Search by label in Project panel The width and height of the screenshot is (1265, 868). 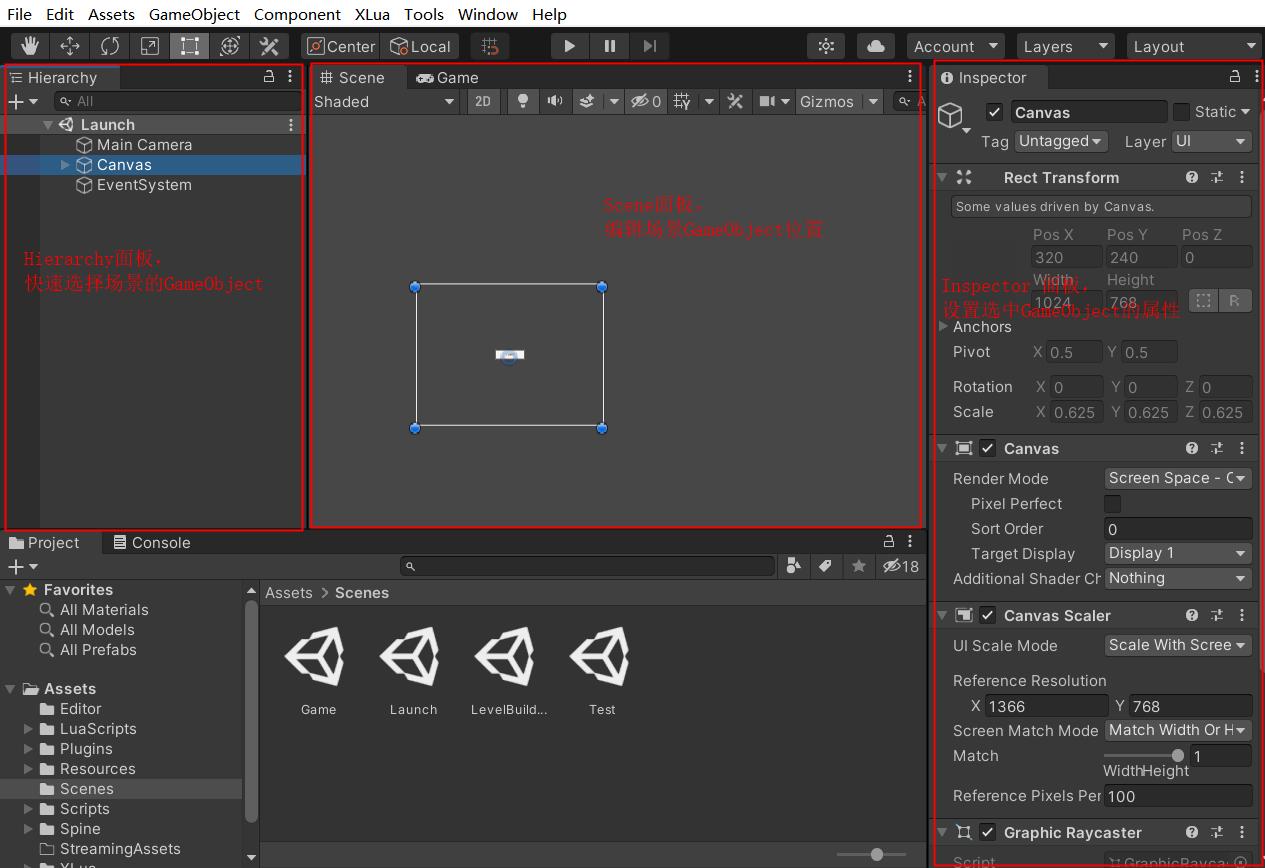coord(825,566)
